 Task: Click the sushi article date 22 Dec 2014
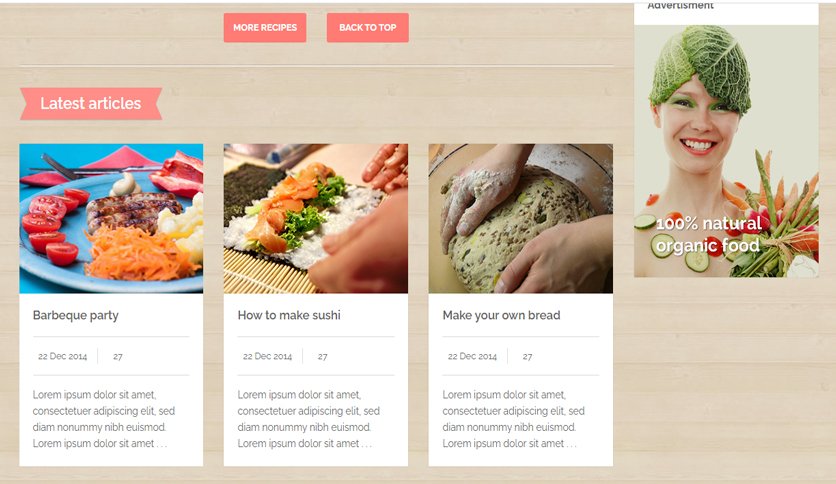(267, 357)
